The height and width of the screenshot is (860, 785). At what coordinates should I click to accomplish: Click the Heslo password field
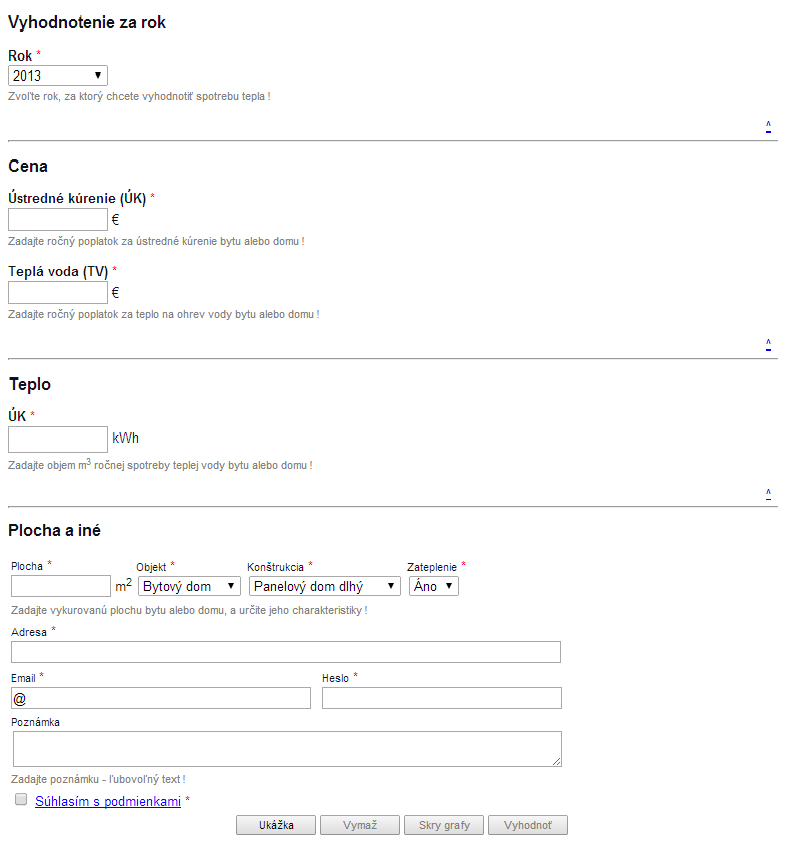tap(442, 698)
